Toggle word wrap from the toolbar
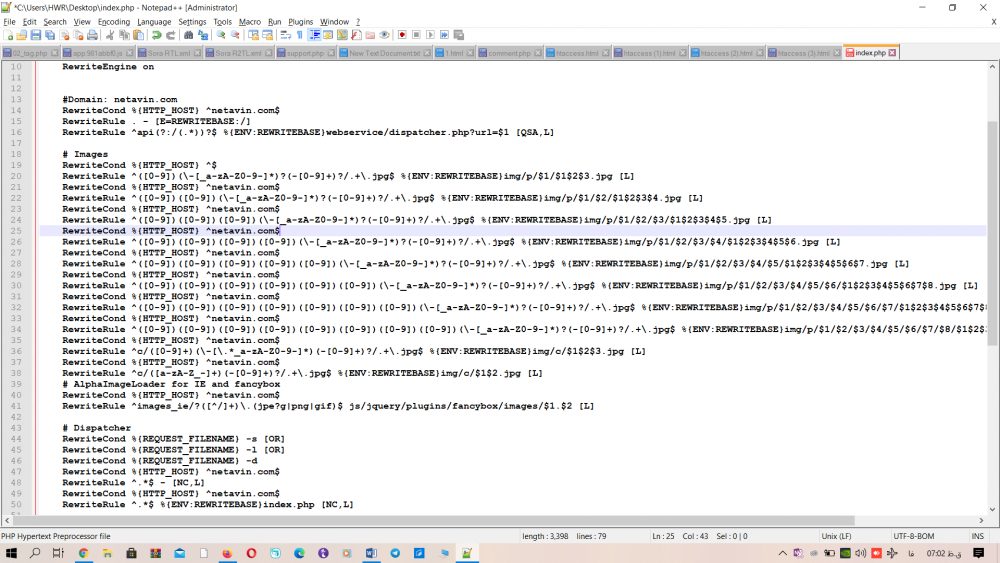This screenshot has height=563, width=1000. [286, 35]
